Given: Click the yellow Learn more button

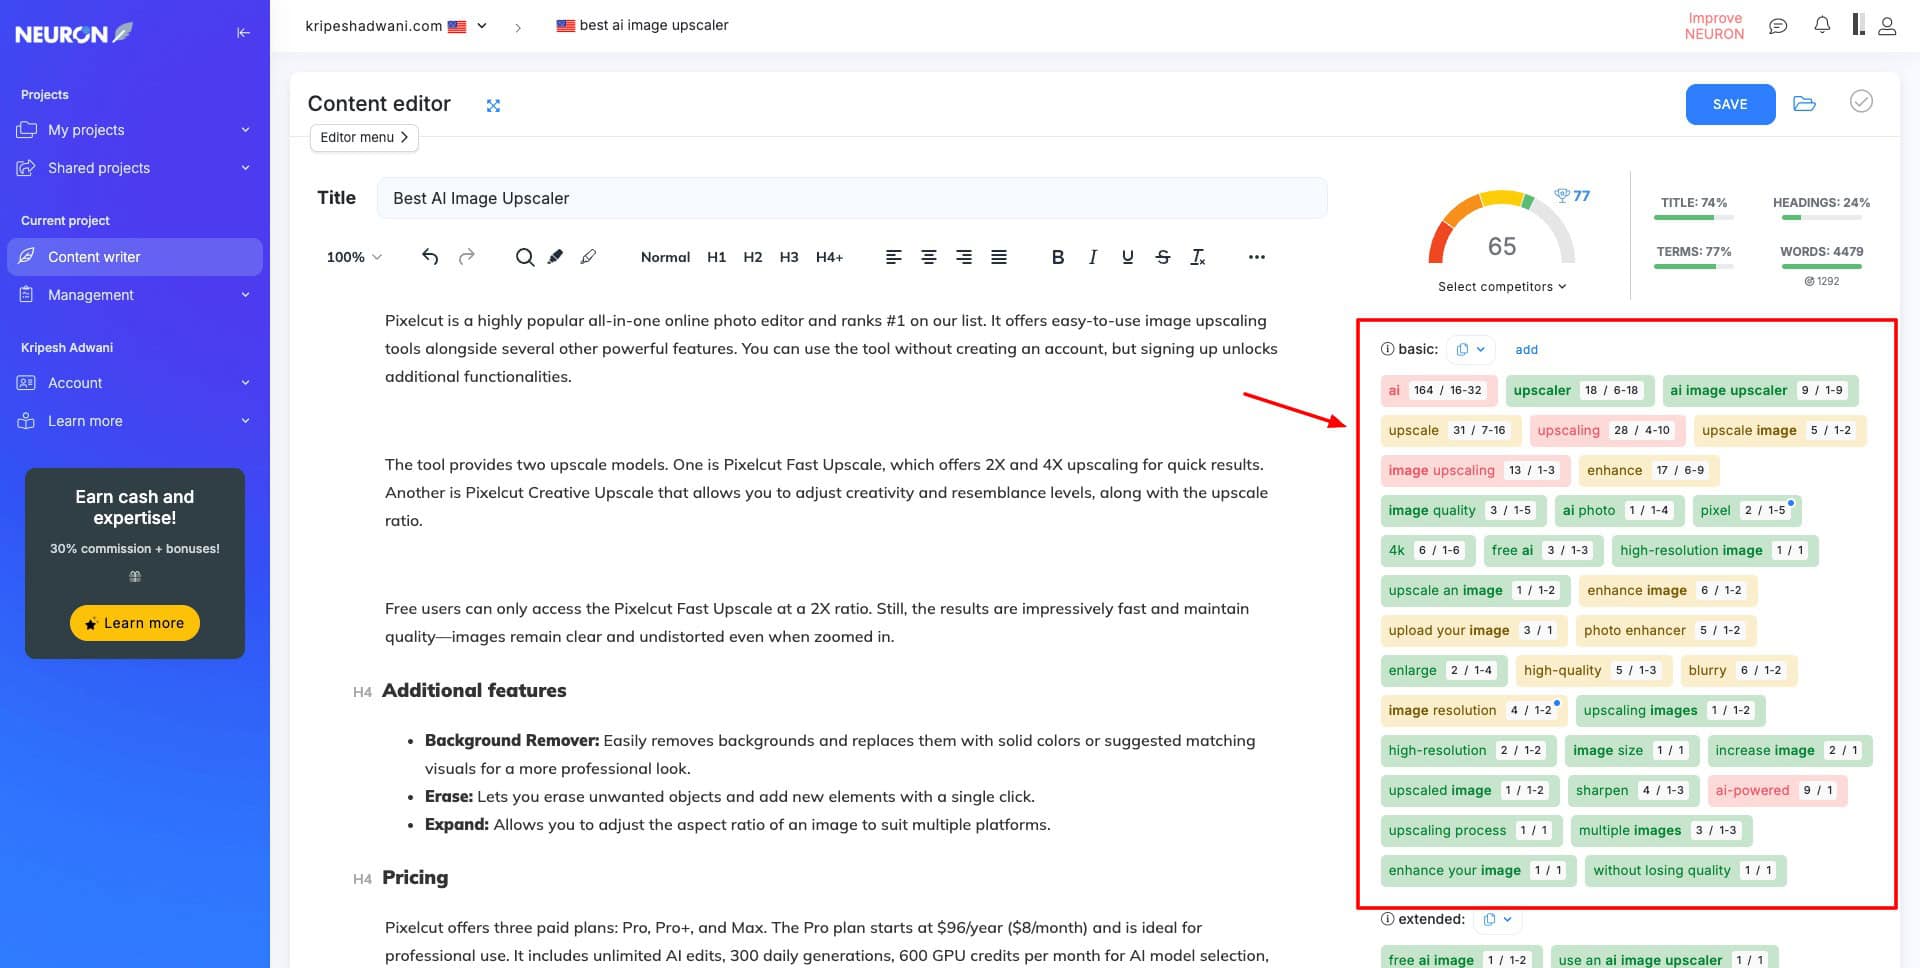Looking at the screenshot, I should [x=135, y=623].
